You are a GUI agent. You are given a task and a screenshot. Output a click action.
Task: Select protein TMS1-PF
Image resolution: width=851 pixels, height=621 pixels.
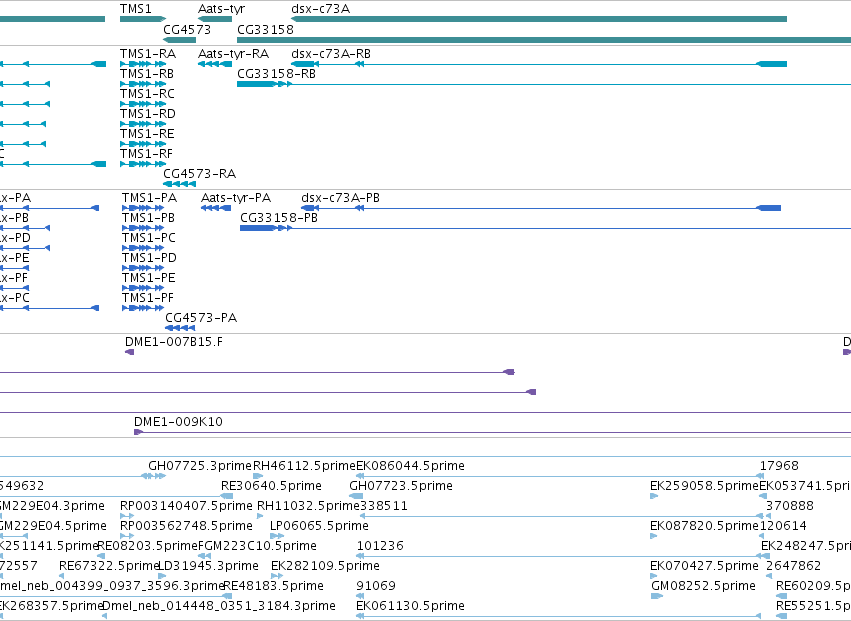[148, 299]
